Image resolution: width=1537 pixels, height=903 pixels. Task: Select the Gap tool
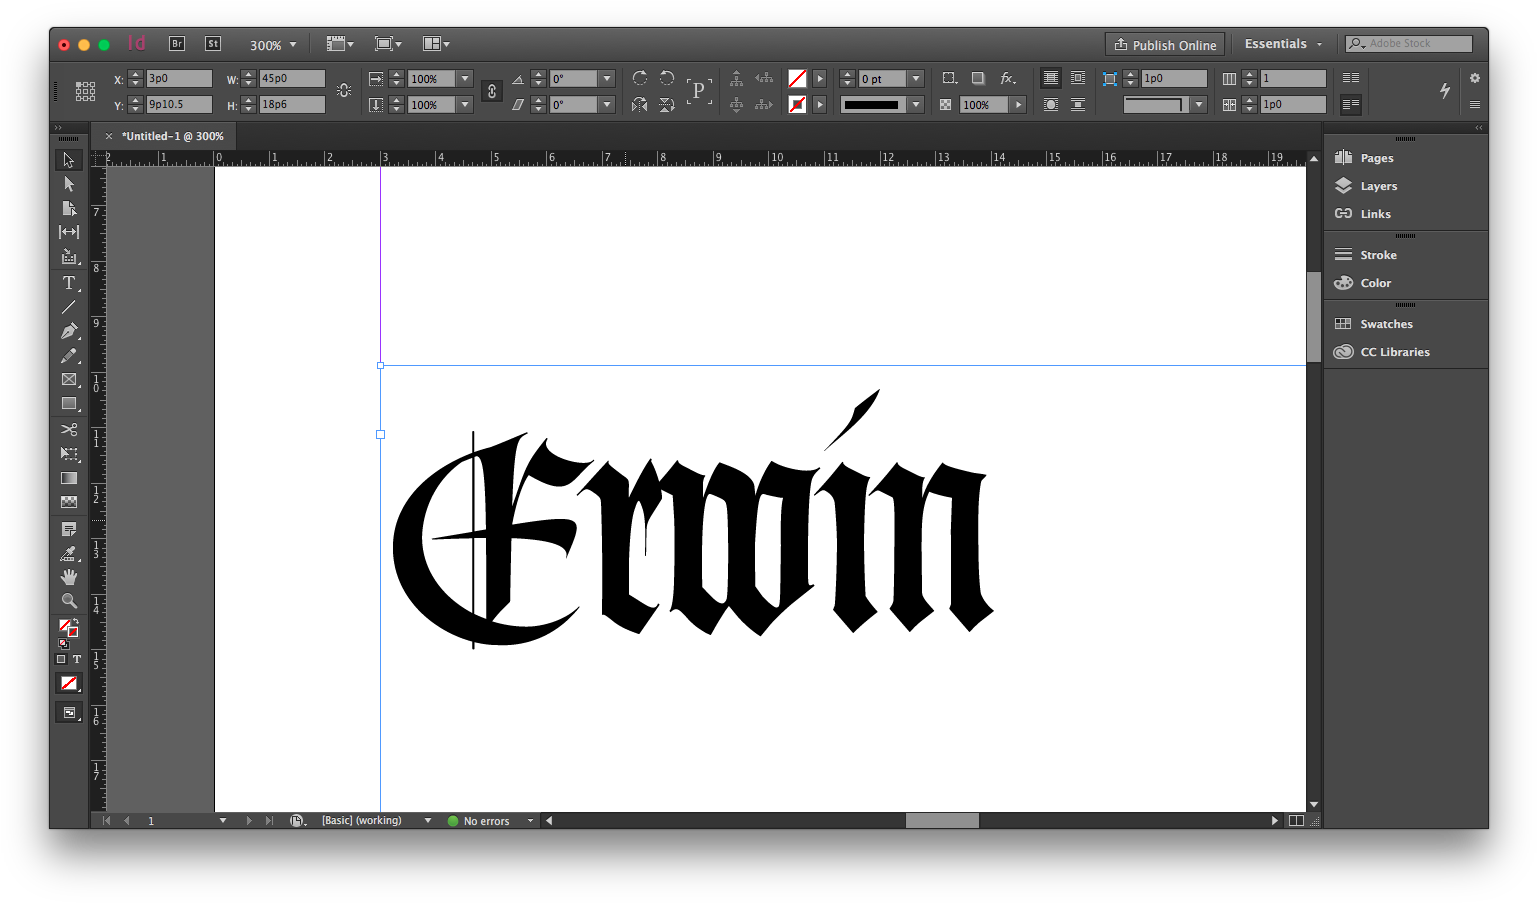[68, 232]
